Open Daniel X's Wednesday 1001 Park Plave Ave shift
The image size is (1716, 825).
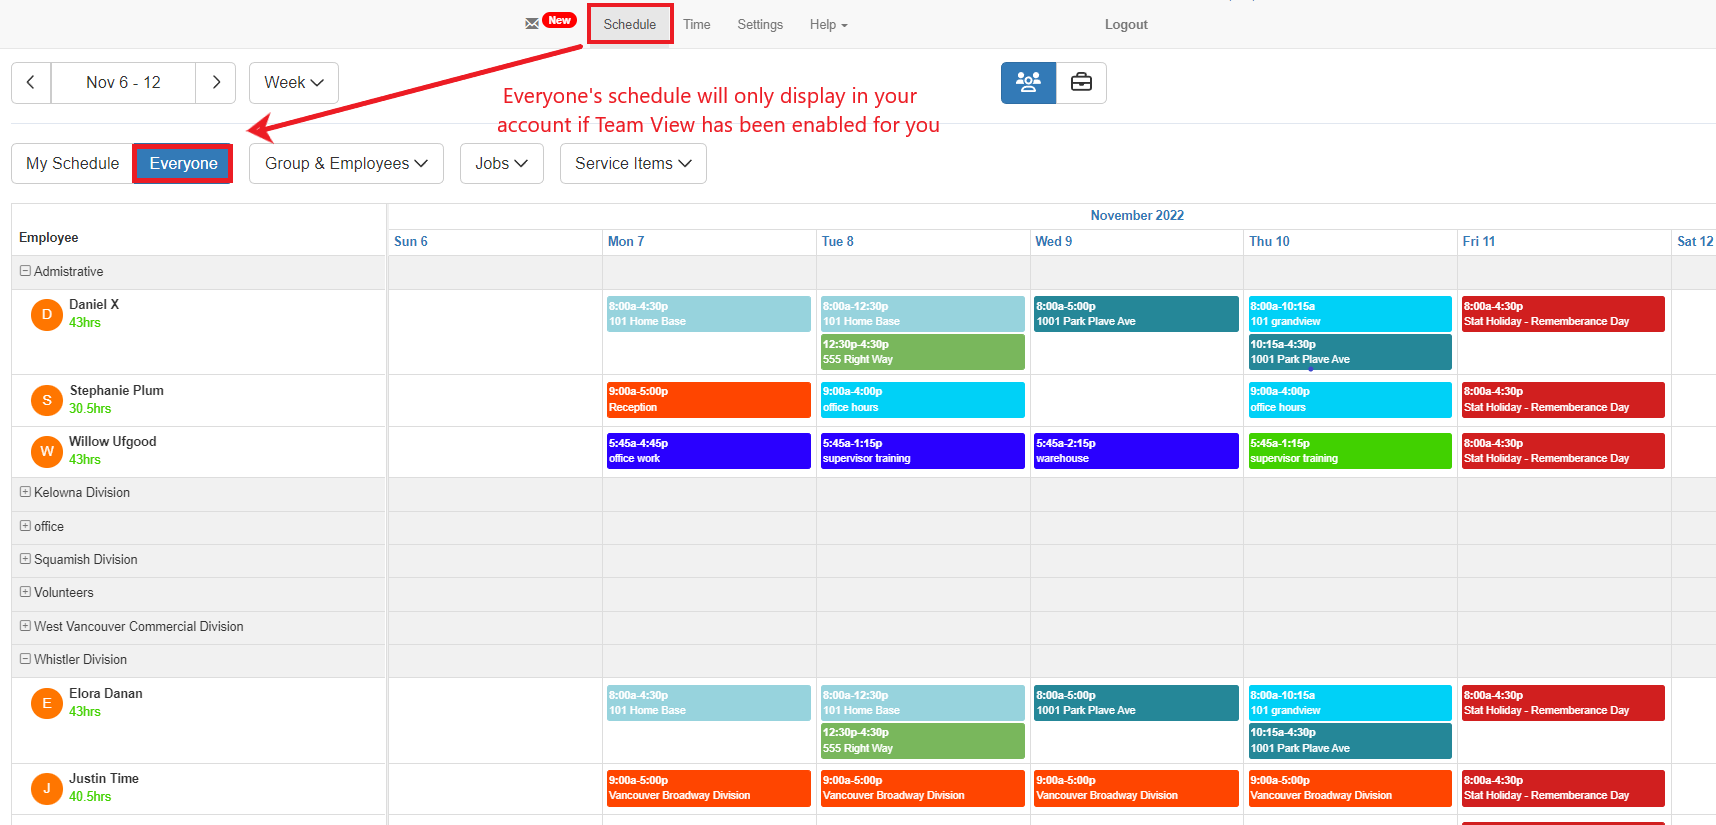pos(1137,314)
